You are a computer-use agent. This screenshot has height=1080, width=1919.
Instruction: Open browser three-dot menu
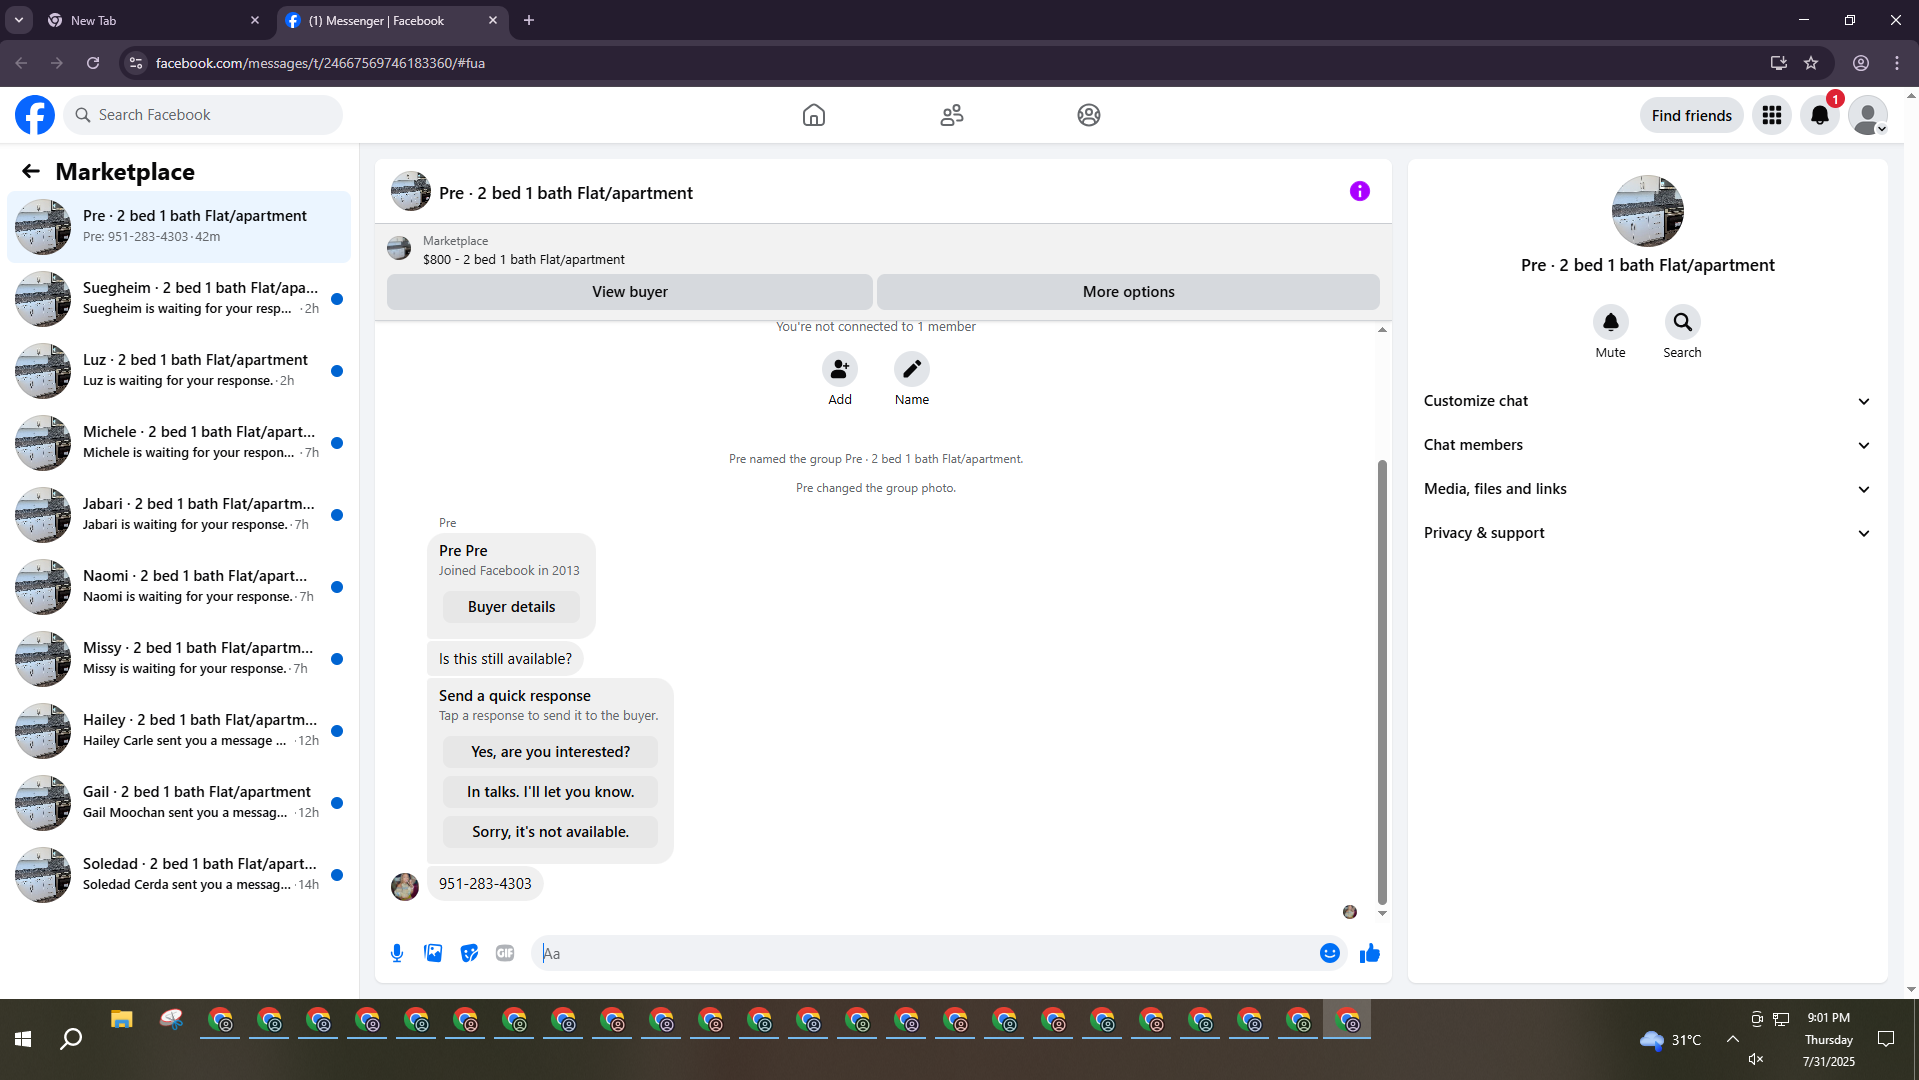1897,63
